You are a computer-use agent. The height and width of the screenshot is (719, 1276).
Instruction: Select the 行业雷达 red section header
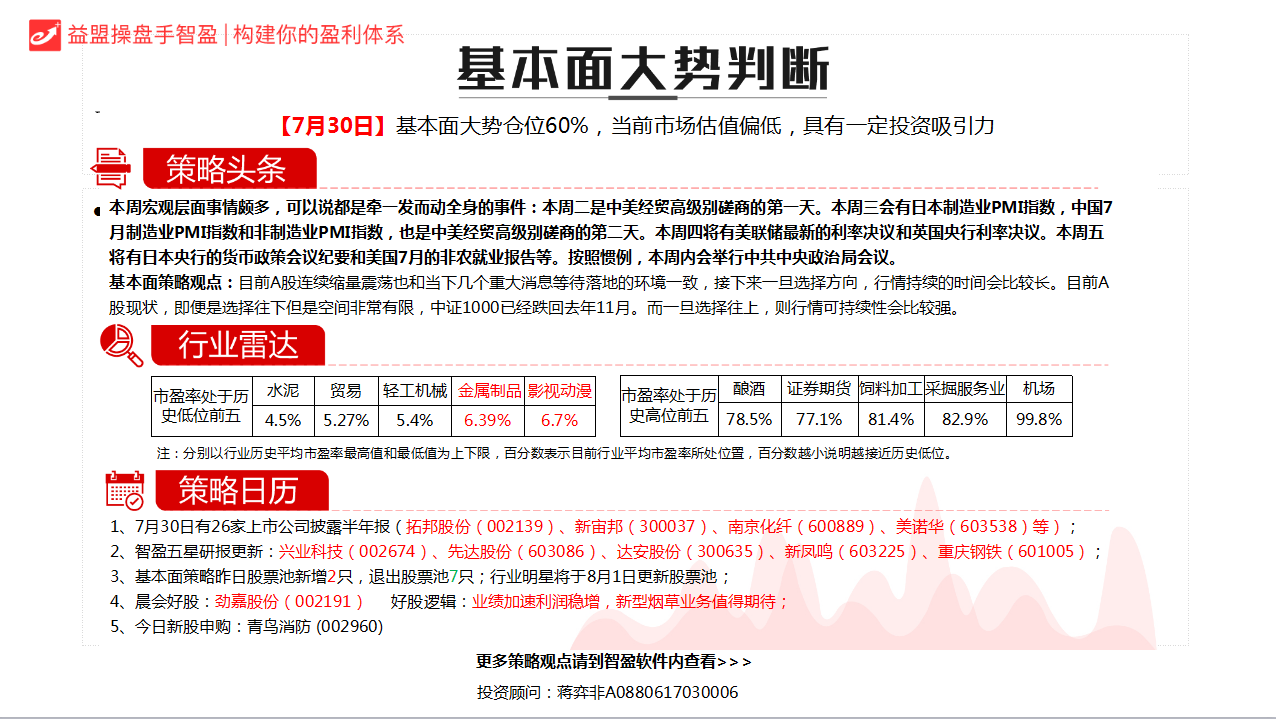coord(238,346)
